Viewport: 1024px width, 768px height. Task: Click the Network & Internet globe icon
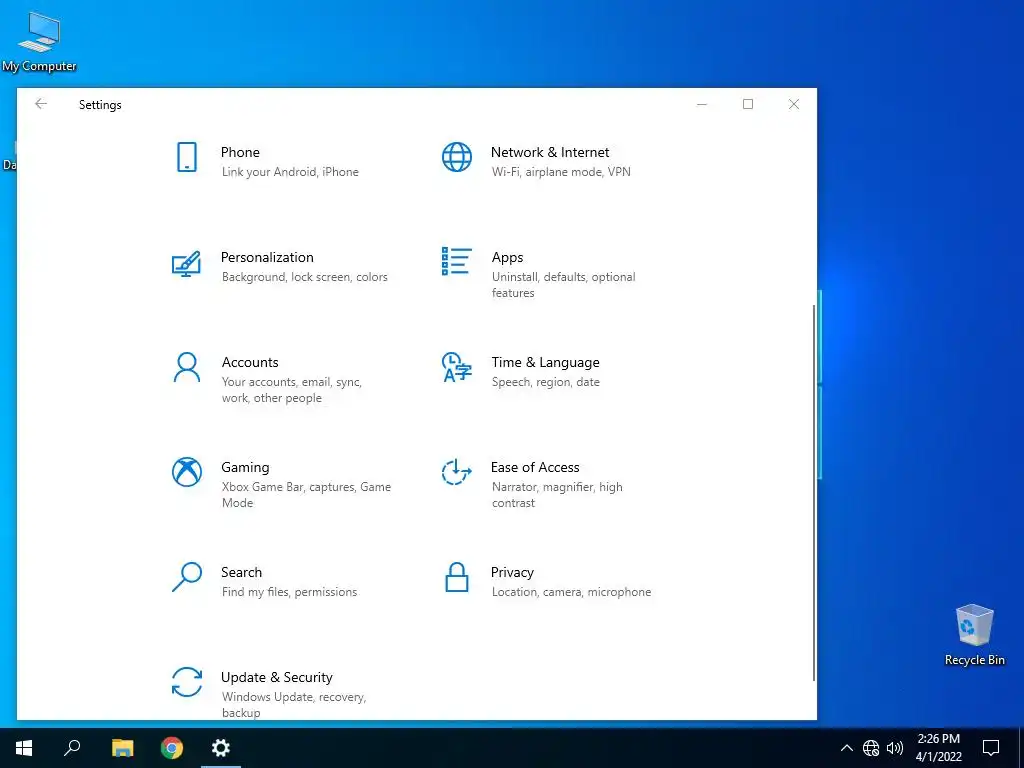456,157
